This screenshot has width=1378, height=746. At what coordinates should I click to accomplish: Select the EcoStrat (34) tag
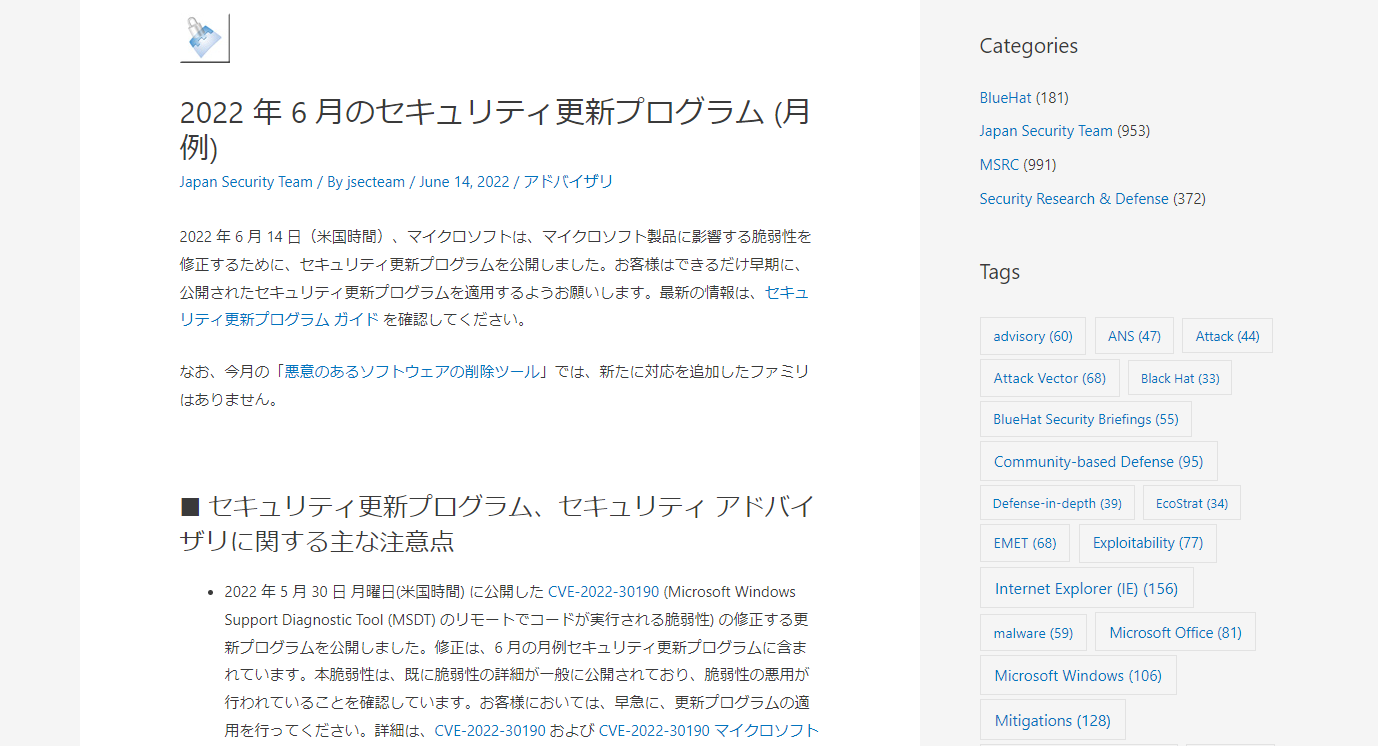pos(1192,503)
